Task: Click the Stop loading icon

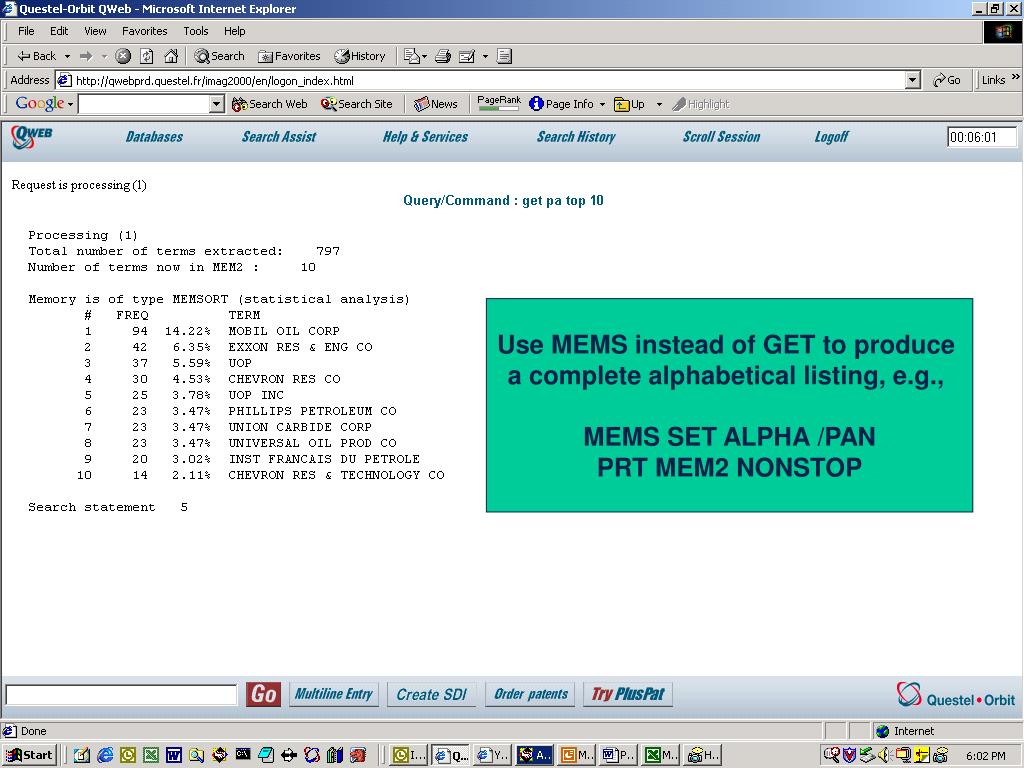Action: point(123,56)
